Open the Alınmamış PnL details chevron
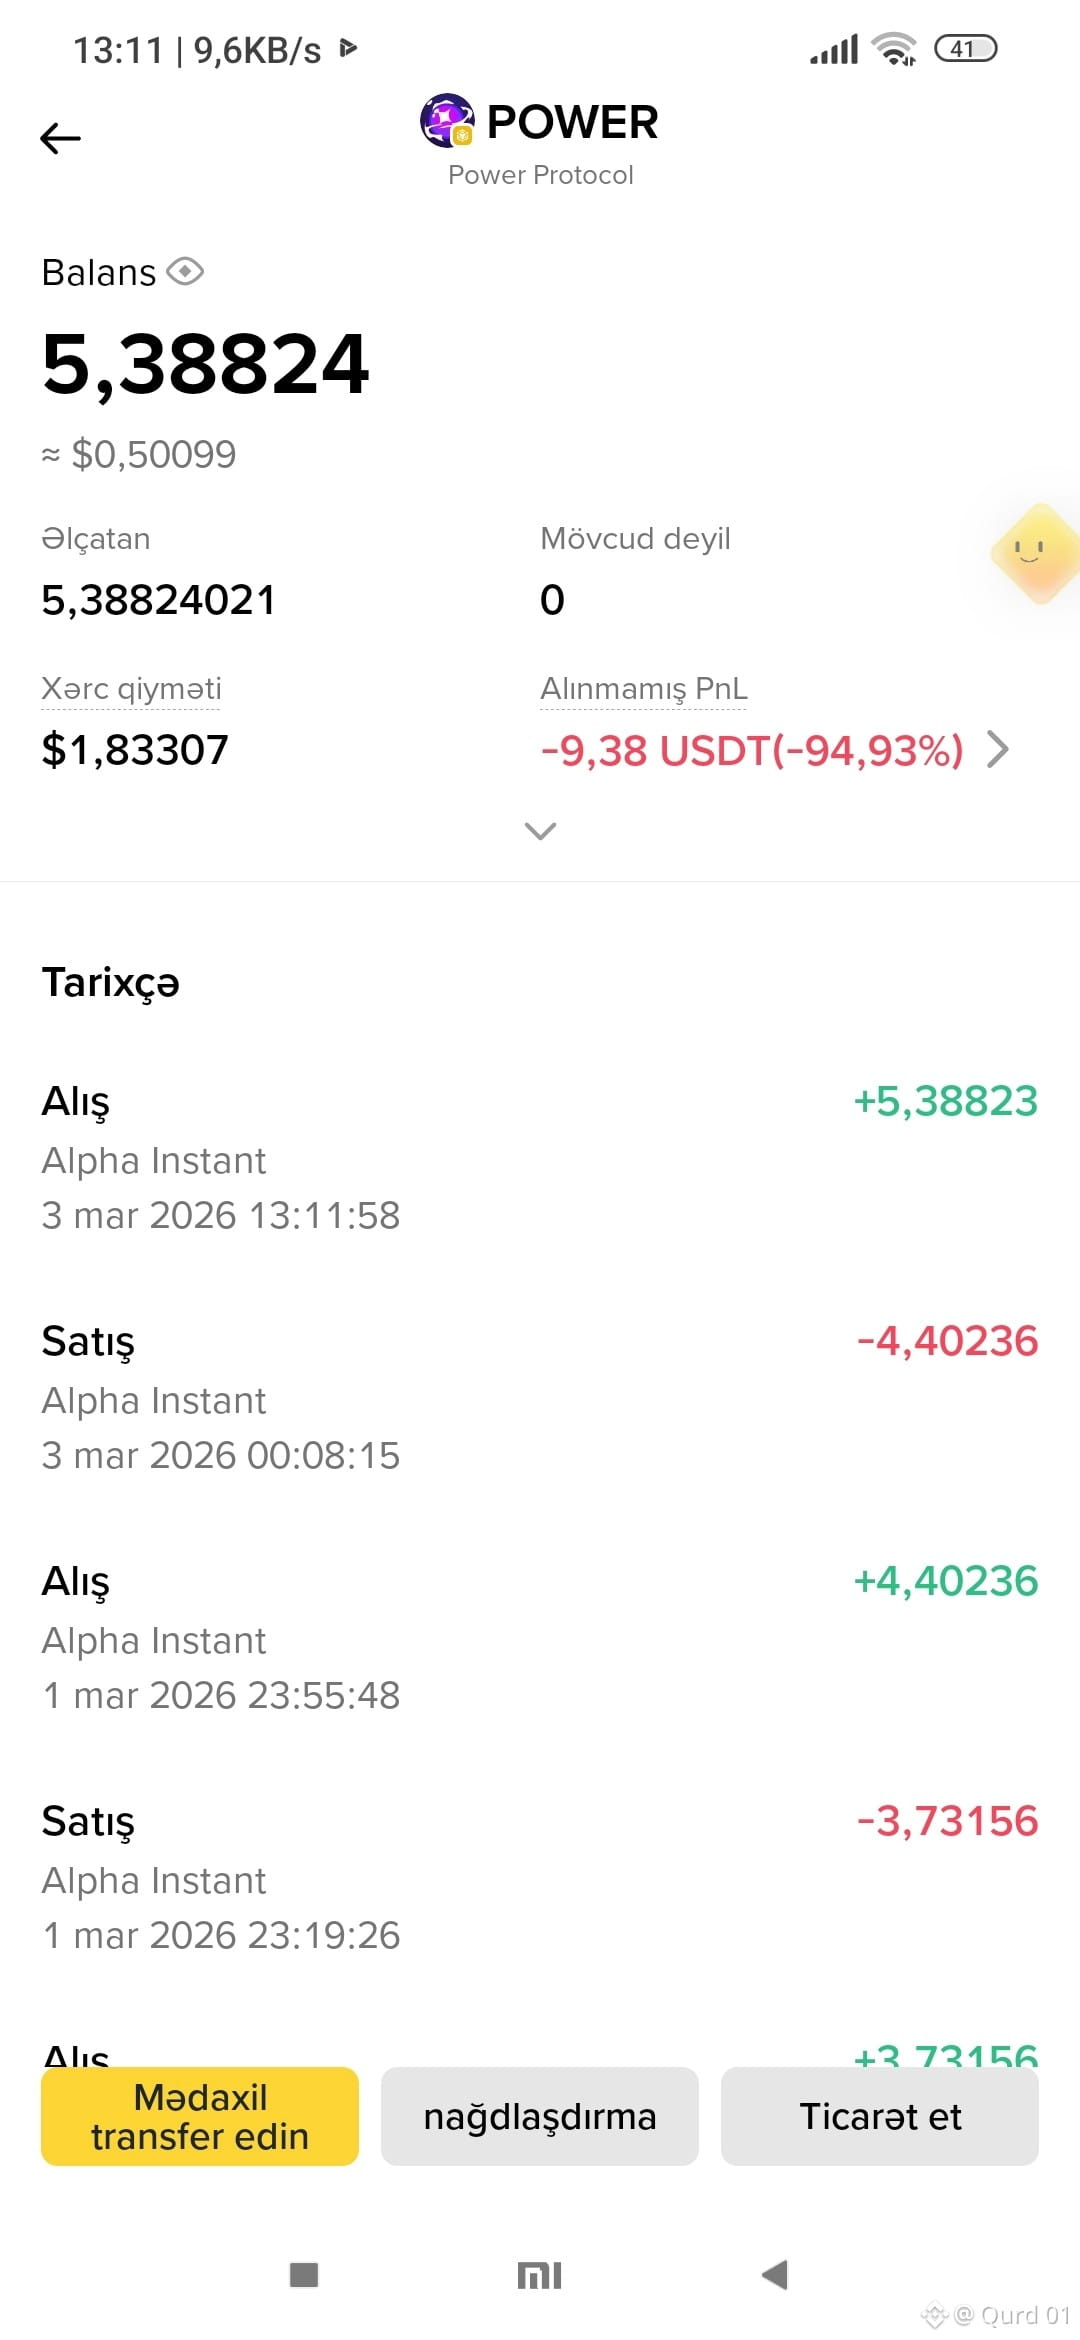 tap(997, 749)
